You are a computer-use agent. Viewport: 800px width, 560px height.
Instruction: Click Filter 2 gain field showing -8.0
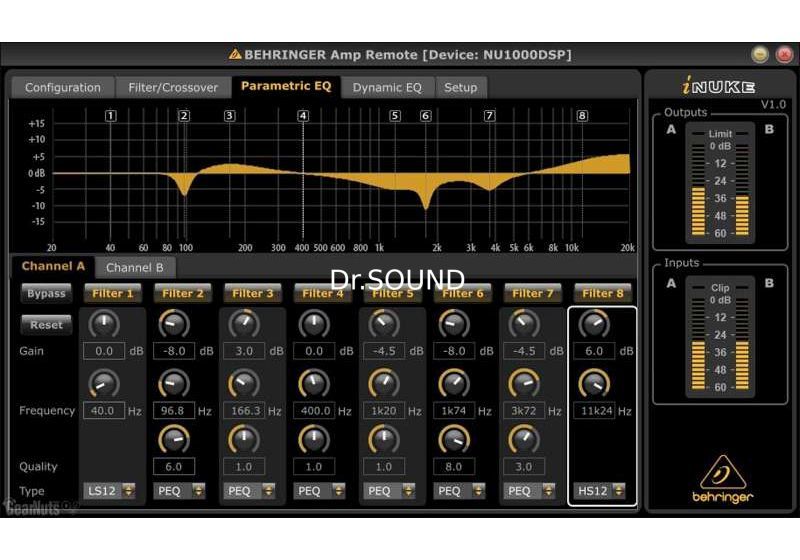point(174,351)
